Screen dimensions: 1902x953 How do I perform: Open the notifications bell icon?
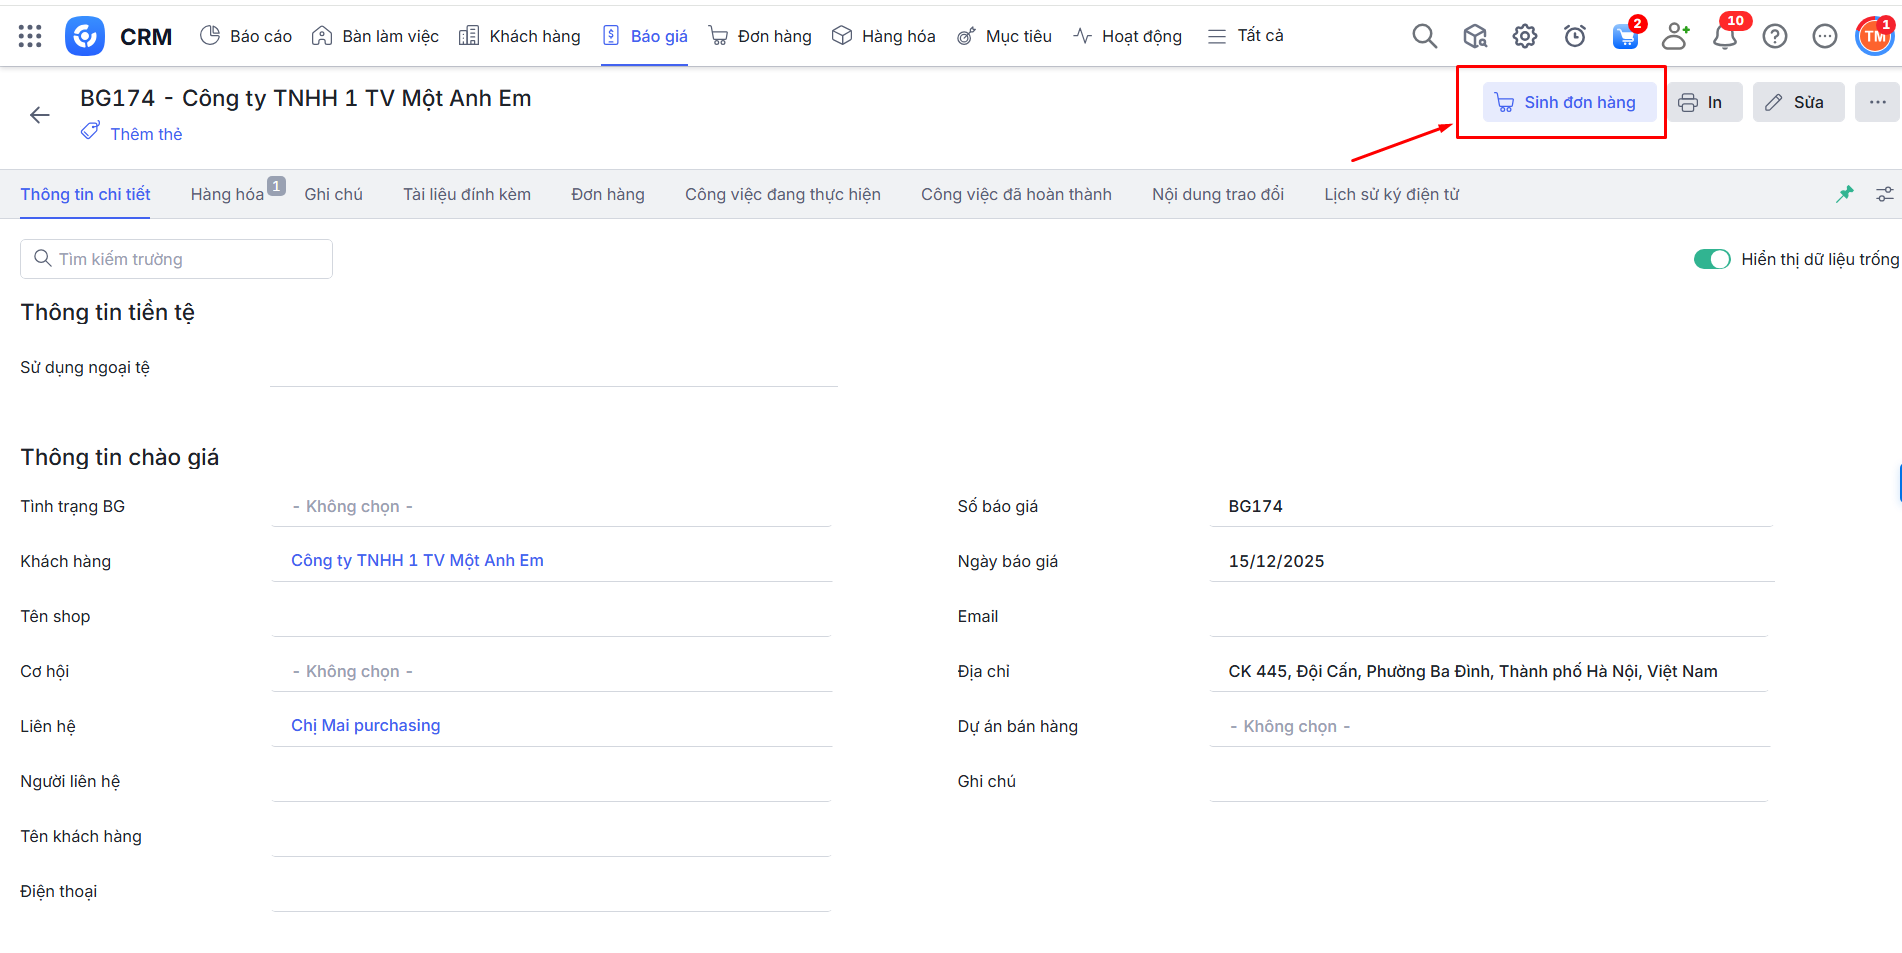click(x=1724, y=37)
